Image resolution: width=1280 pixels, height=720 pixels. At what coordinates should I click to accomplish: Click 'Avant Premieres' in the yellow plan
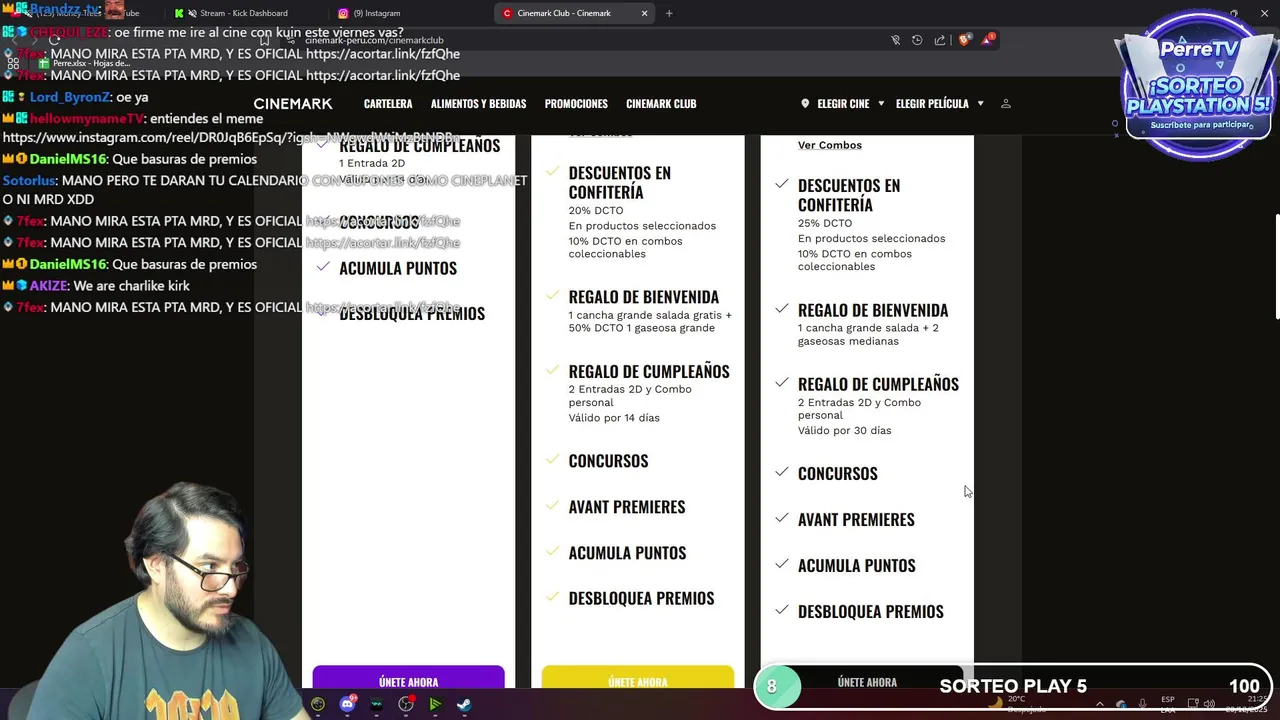(627, 507)
